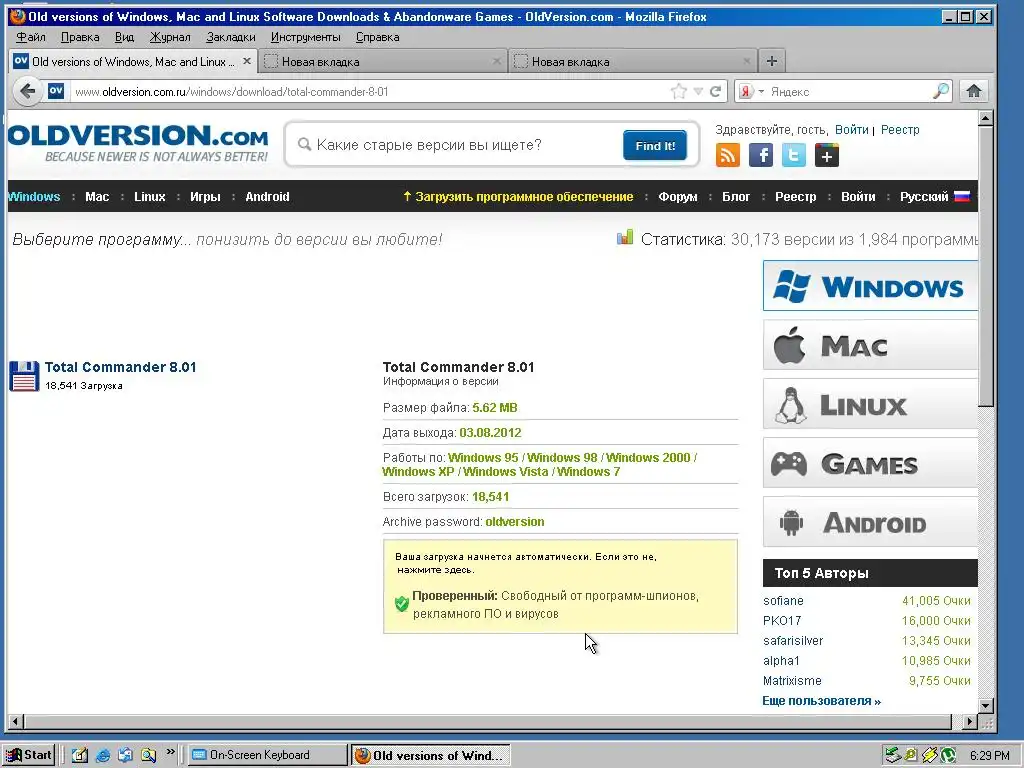Open the Блог link

736,197
